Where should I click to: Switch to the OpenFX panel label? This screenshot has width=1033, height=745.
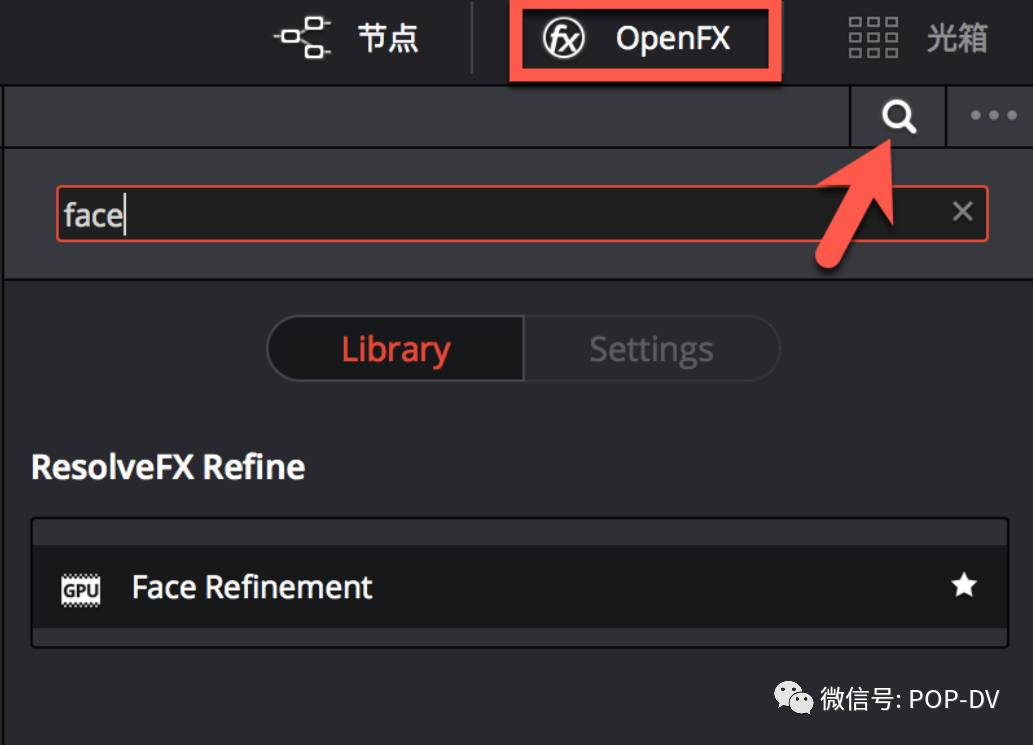[x=673, y=38]
